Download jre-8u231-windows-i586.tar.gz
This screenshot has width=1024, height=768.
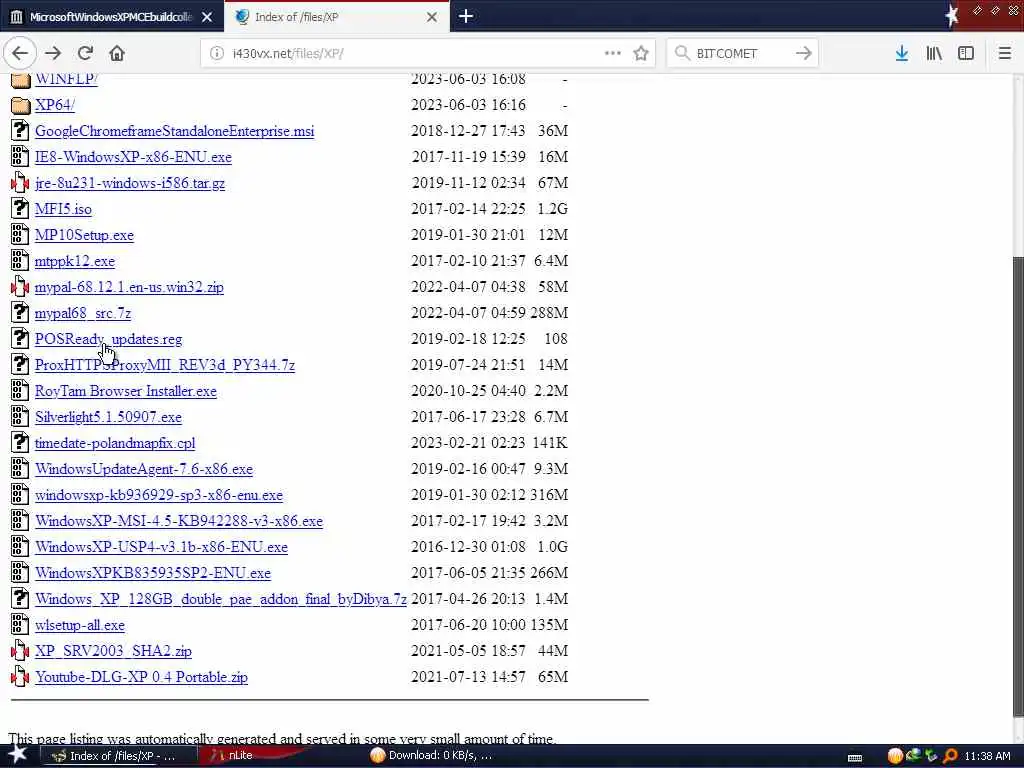point(130,184)
